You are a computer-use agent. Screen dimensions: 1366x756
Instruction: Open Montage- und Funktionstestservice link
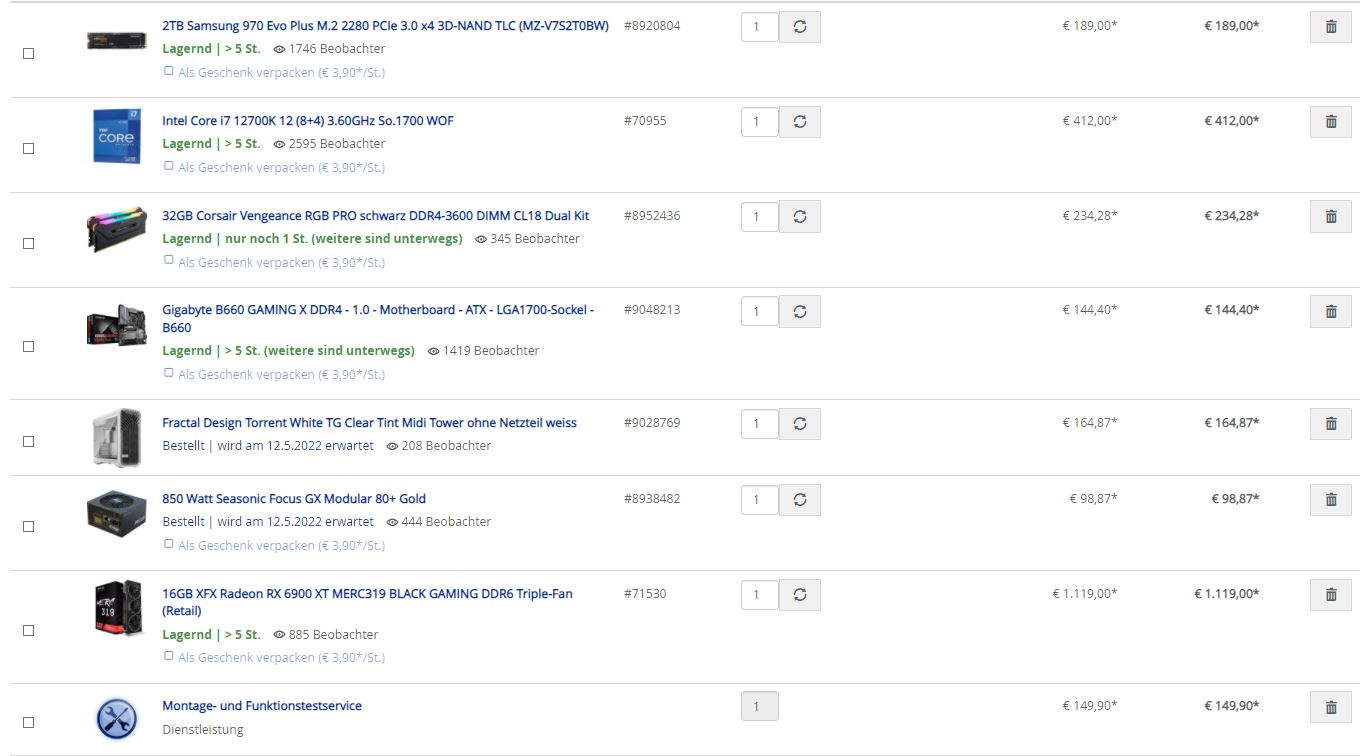(262, 706)
